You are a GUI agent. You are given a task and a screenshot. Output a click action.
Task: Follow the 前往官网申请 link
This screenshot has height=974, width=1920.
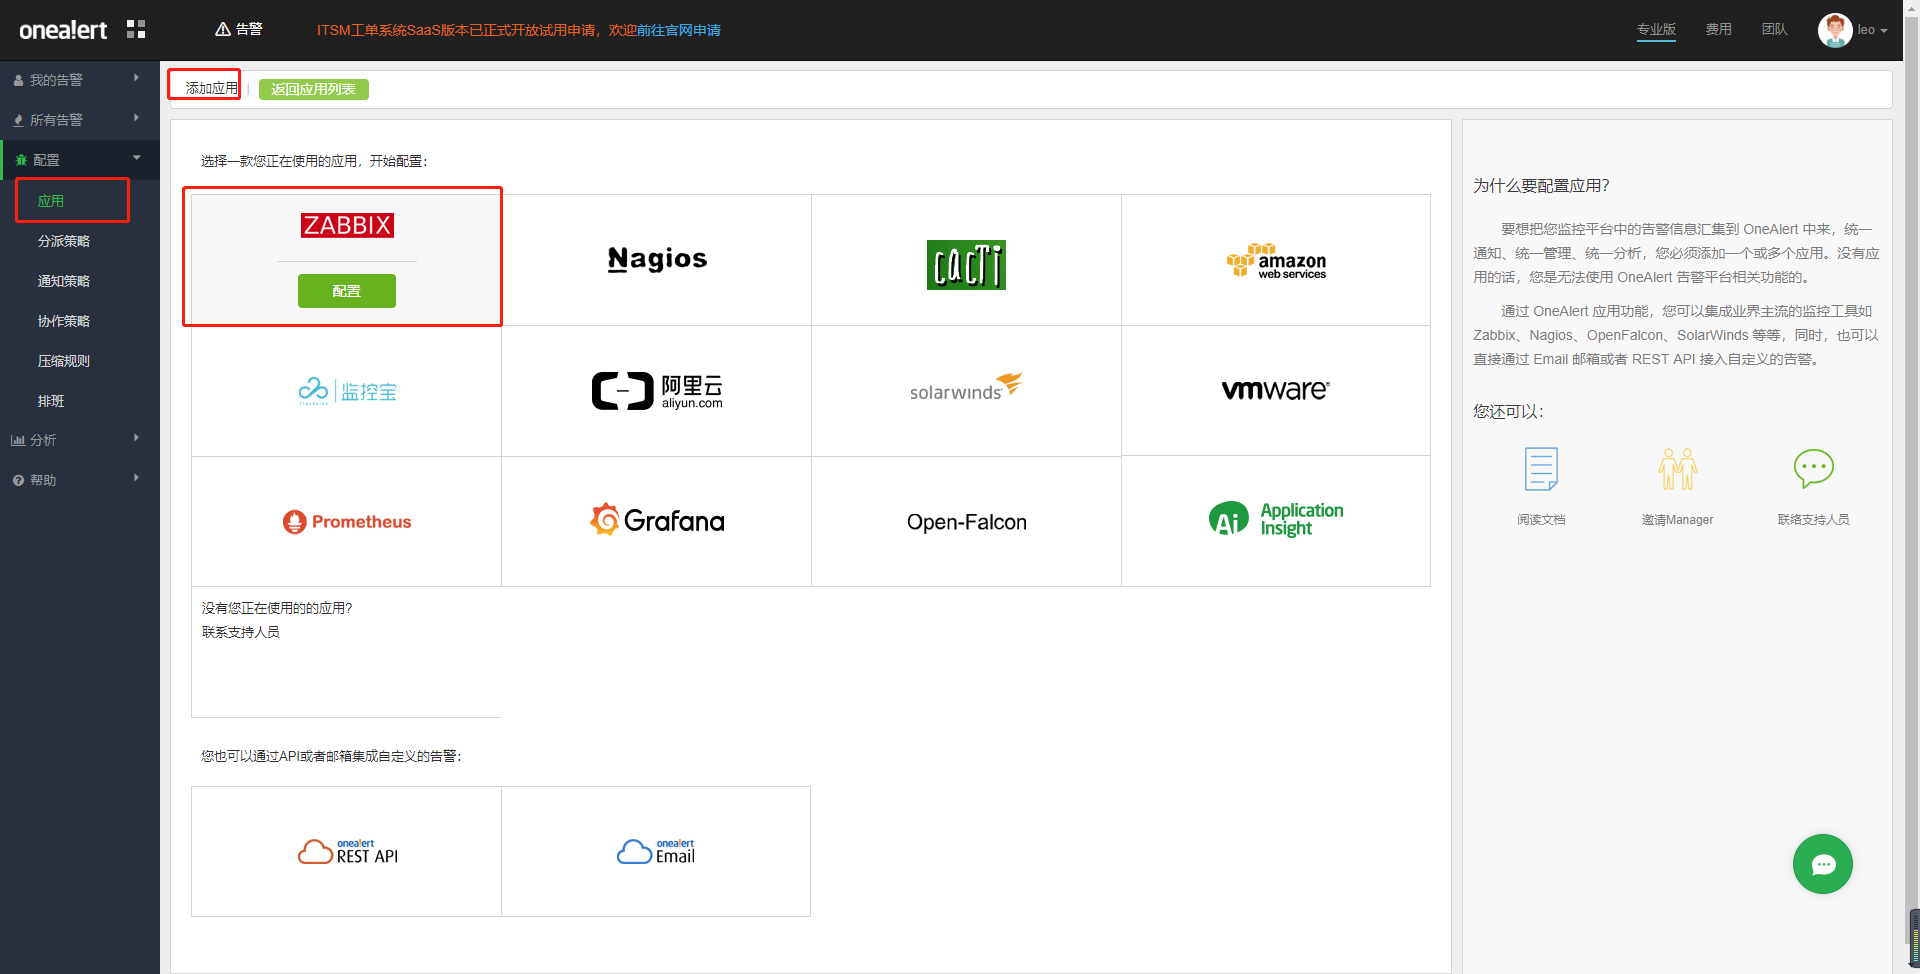tap(679, 30)
